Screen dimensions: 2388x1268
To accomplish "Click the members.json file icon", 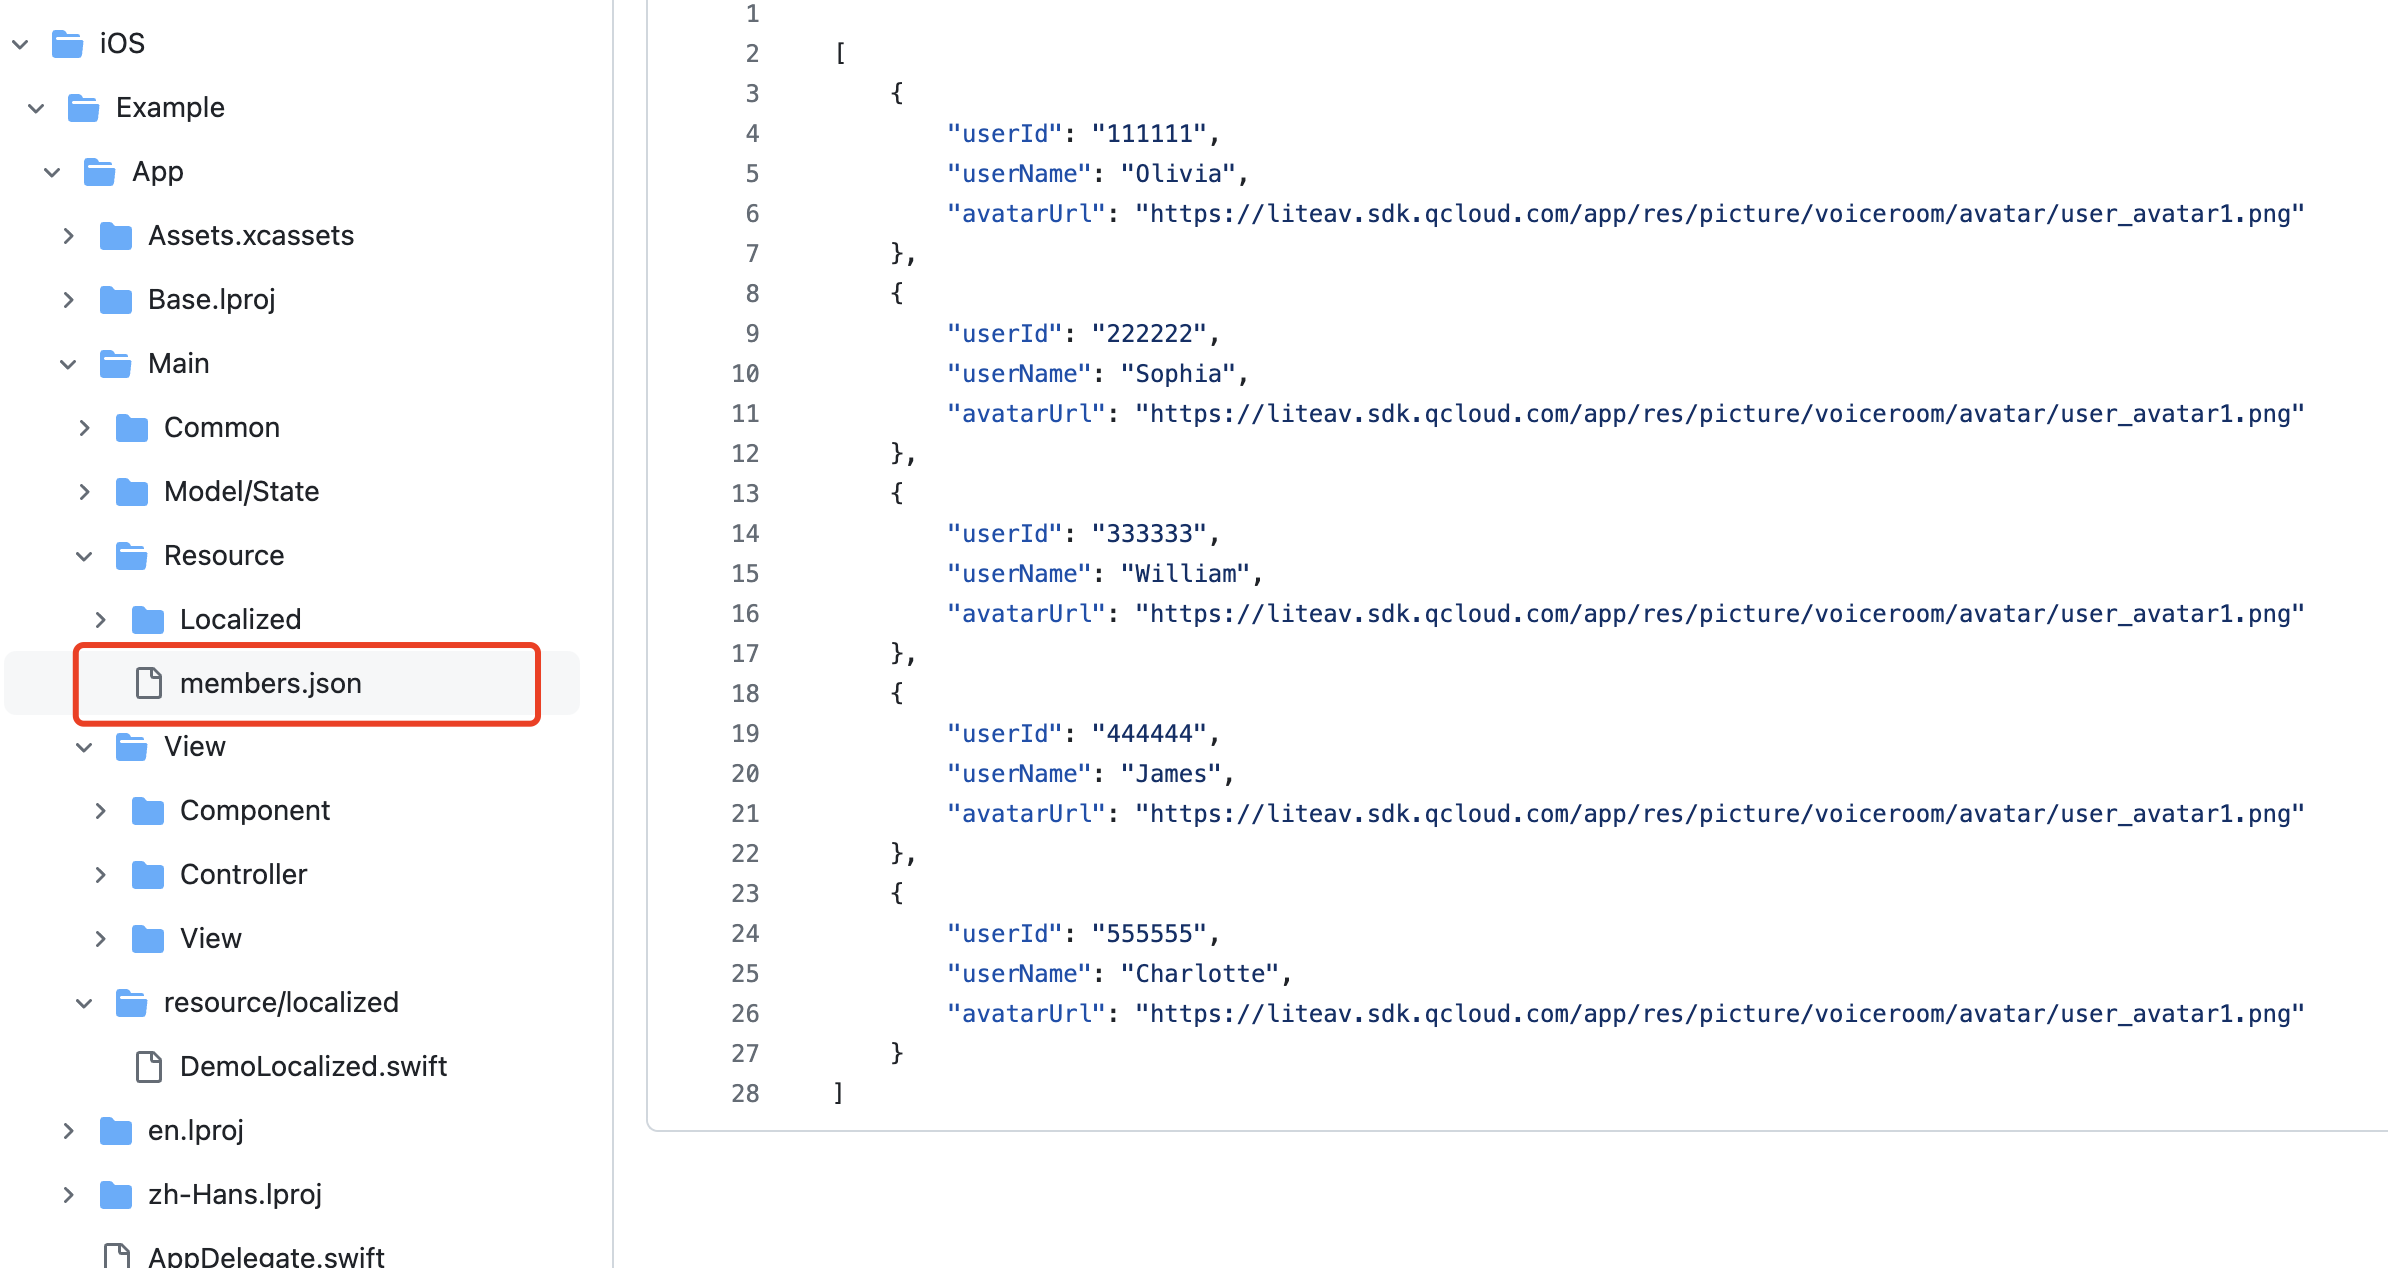I will 149,683.
